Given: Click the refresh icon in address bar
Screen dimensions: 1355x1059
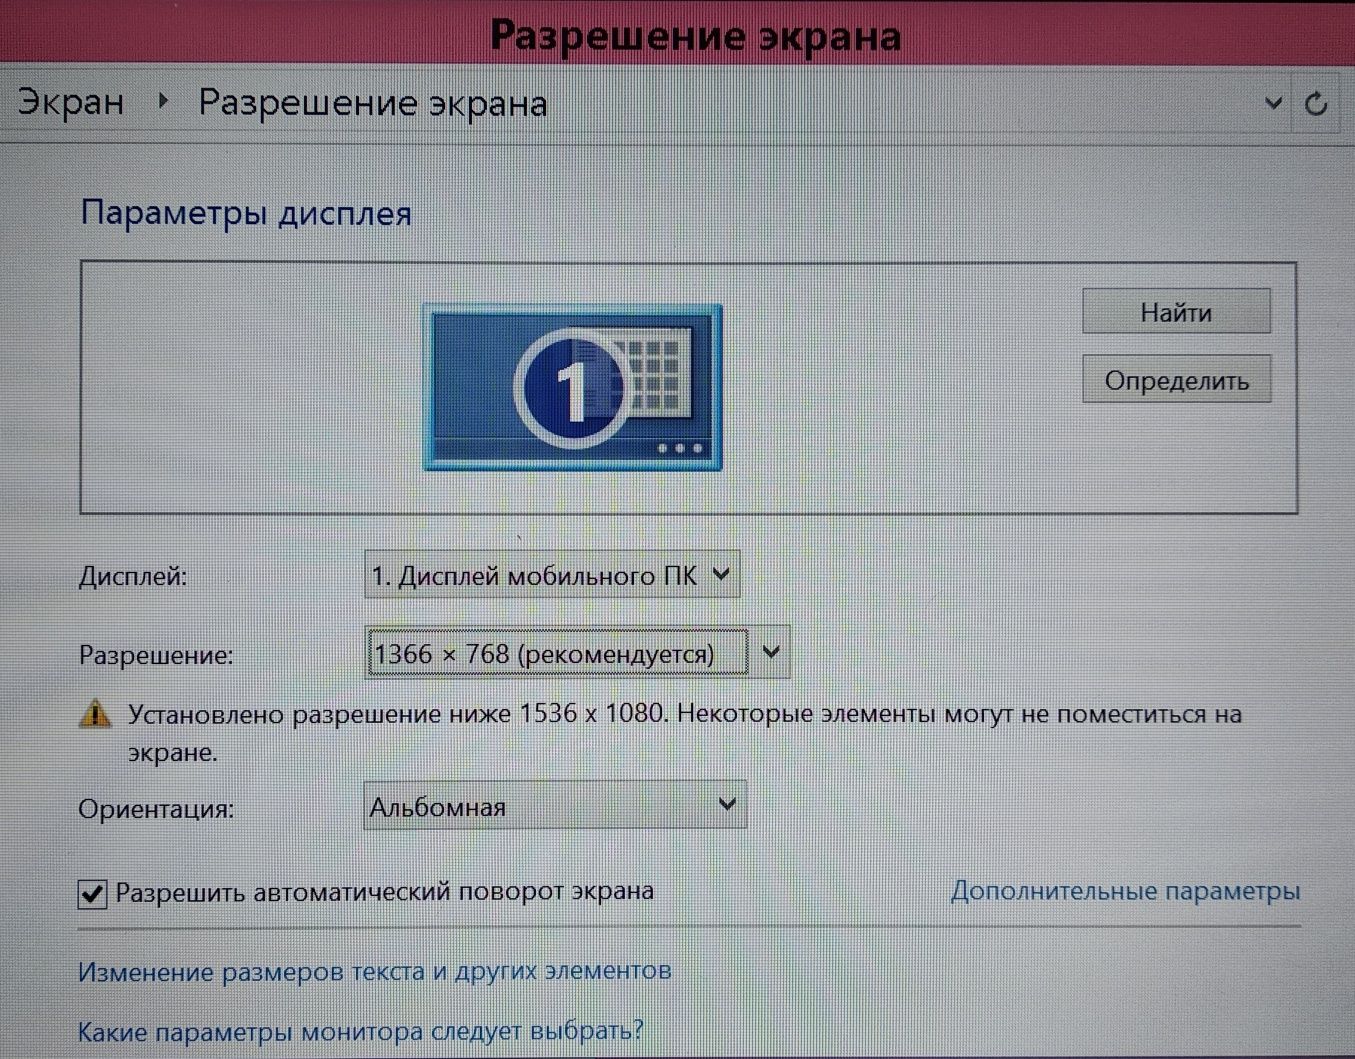Looking at the screenshot, I should 1316,103.
